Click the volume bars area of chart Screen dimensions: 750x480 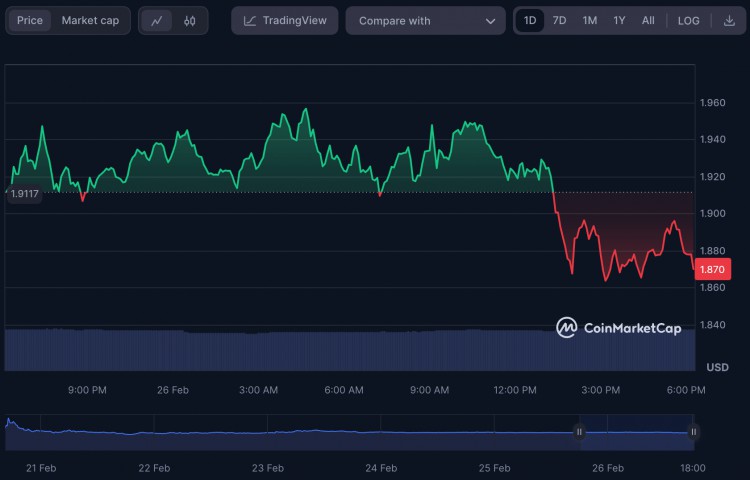click(350, 349)
